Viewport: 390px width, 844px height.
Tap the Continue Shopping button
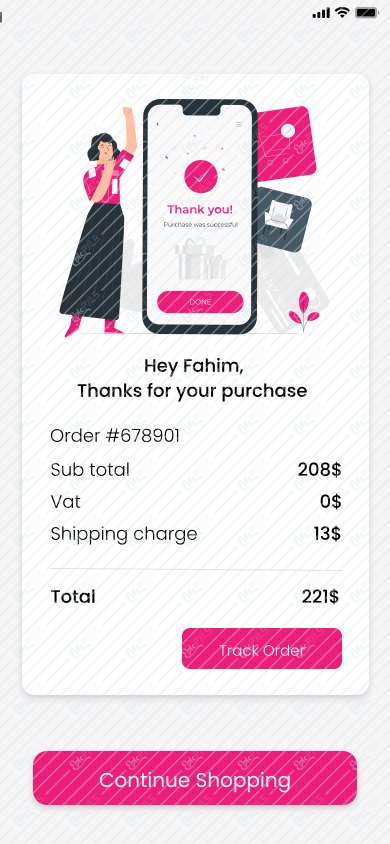195,778
